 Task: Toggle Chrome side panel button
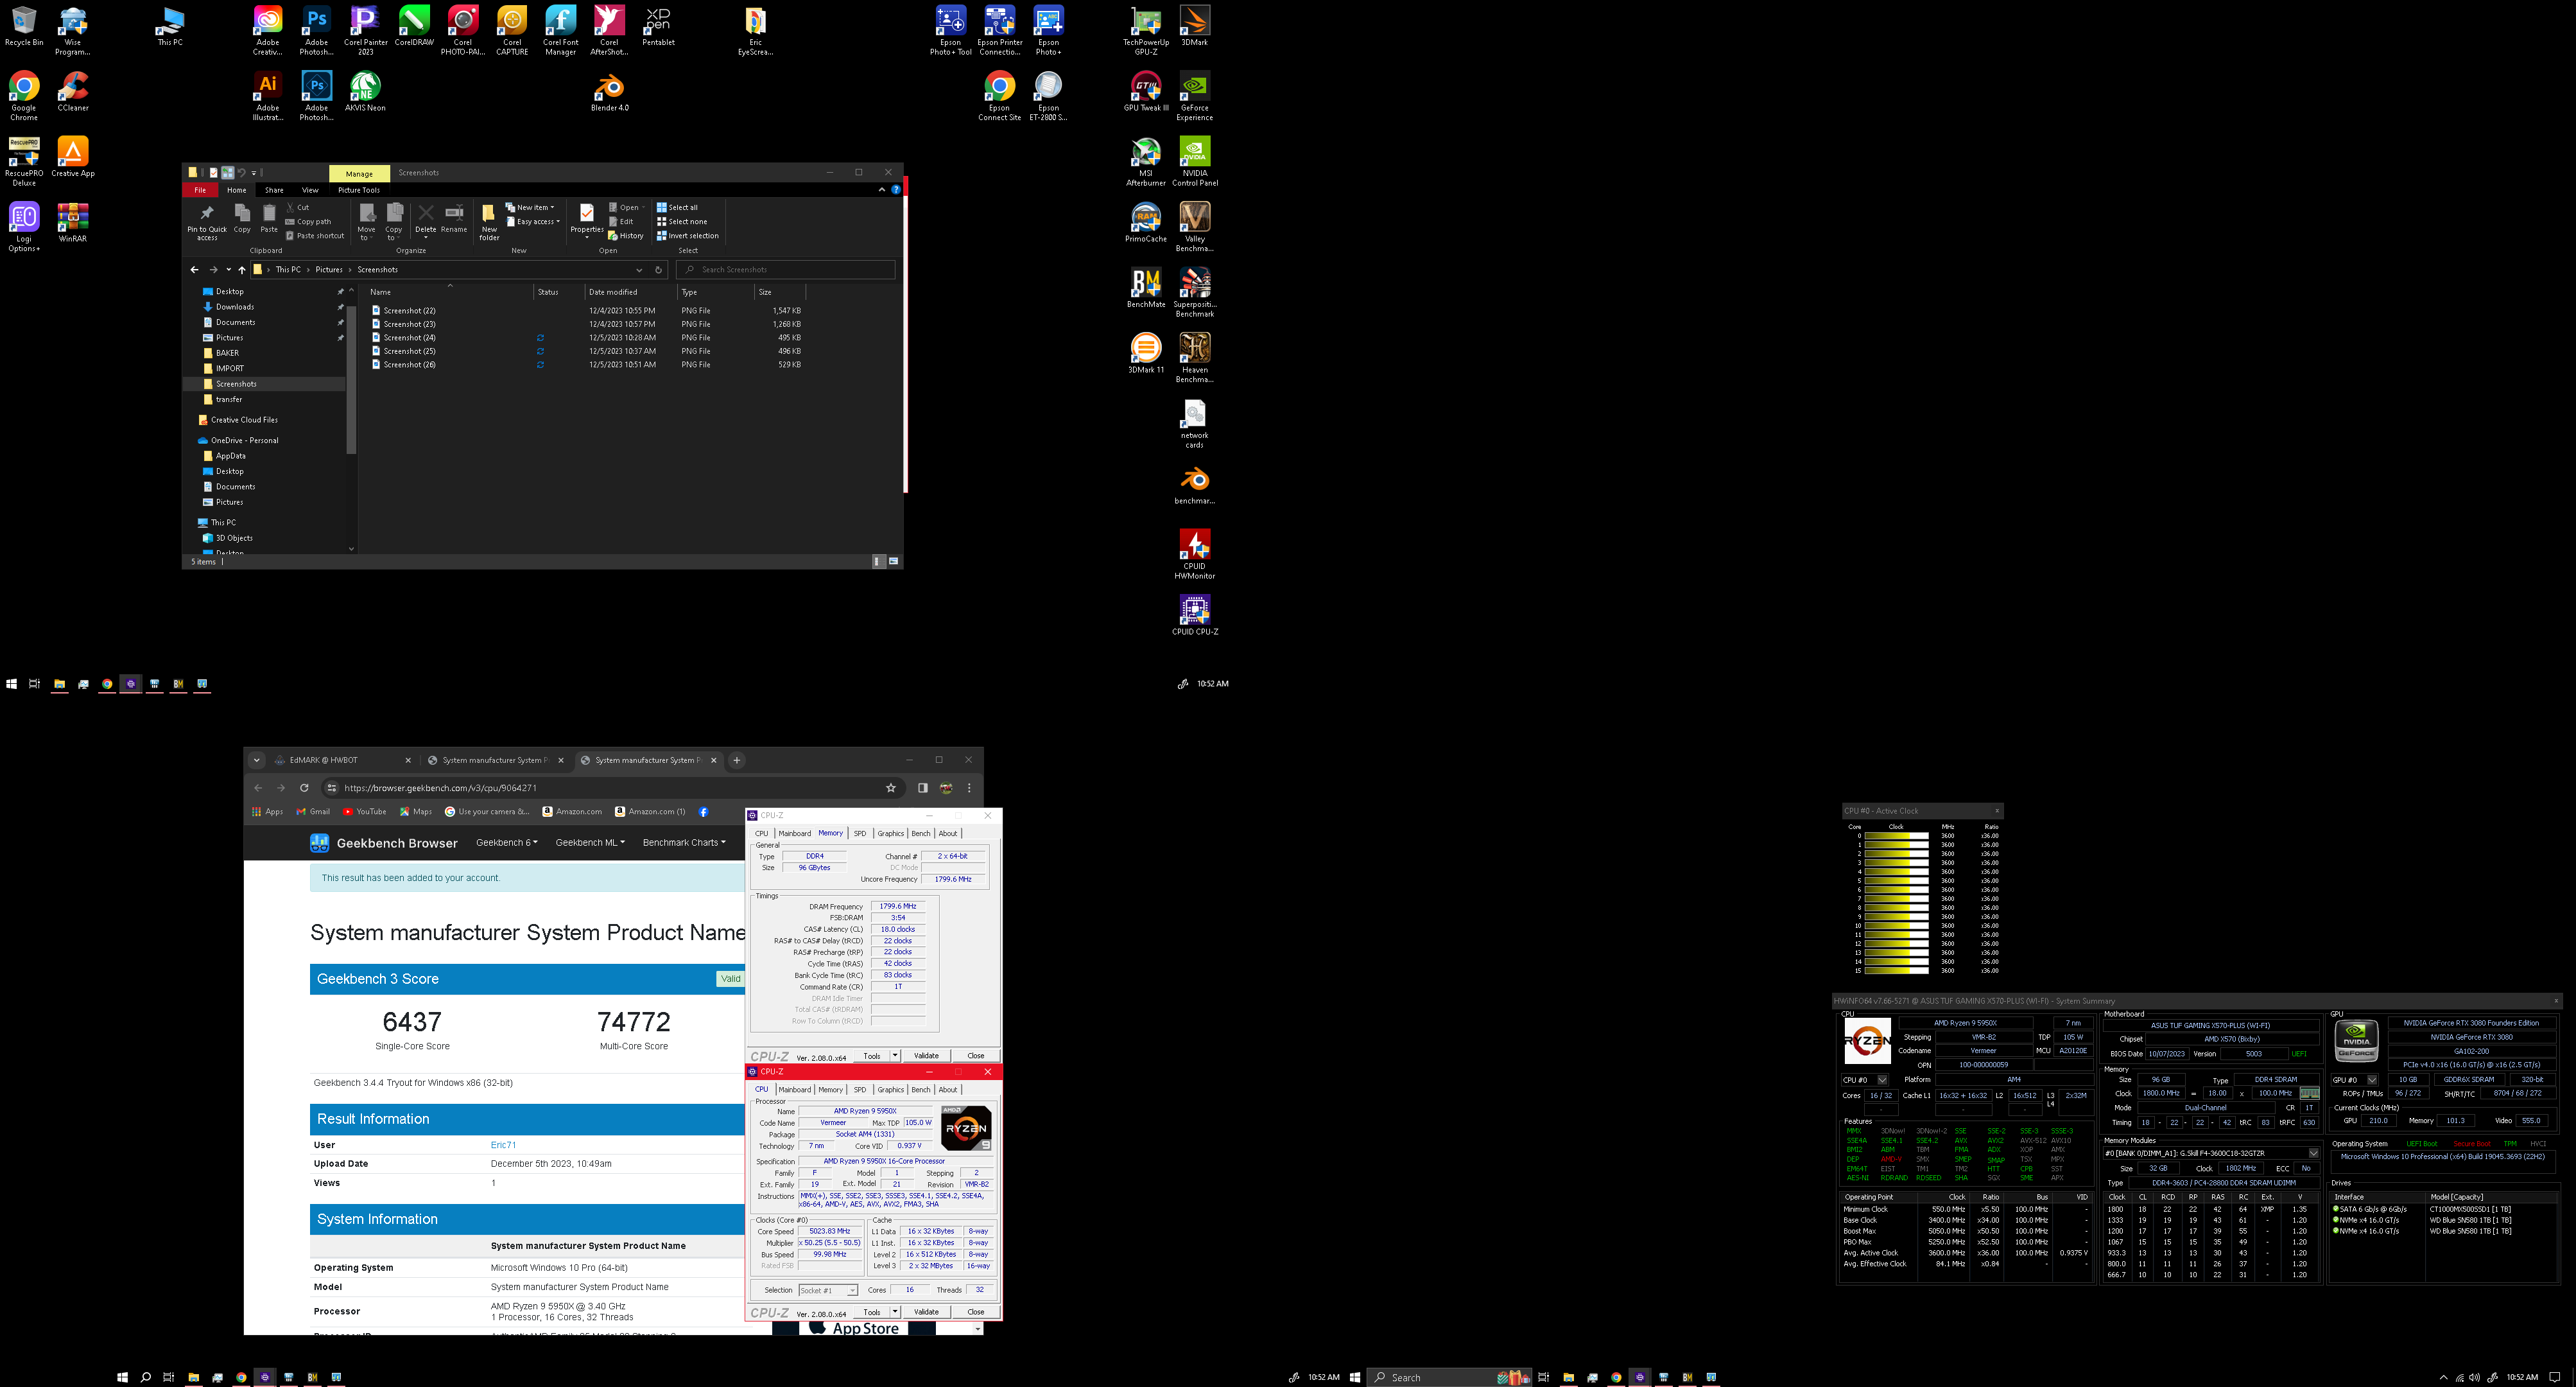click(923, 788)
